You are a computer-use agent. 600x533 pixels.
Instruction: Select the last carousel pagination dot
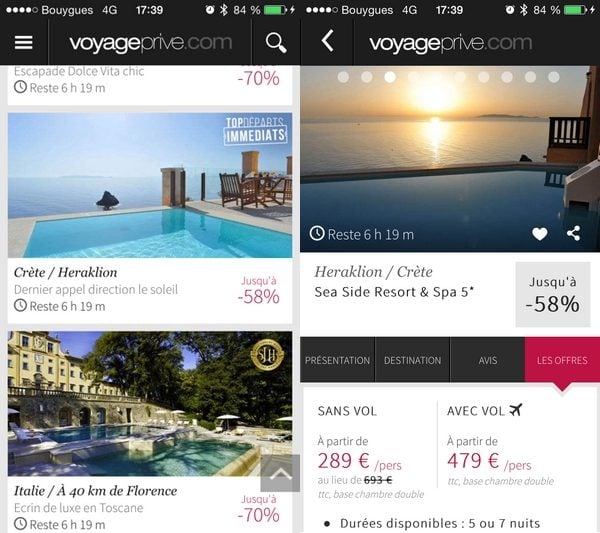point(554,77)
